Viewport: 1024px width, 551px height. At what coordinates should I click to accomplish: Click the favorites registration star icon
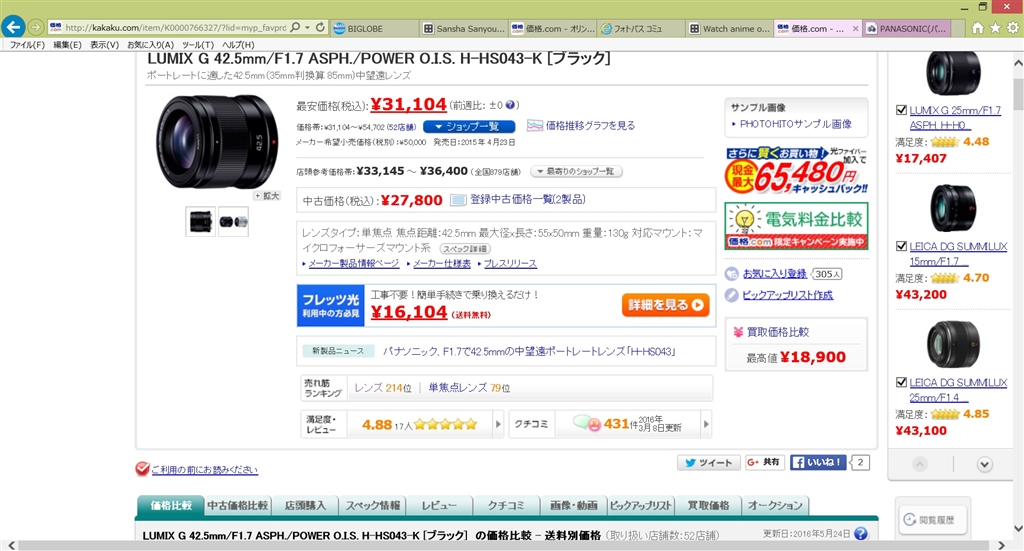pyautogui.click(x=732, y=274)
